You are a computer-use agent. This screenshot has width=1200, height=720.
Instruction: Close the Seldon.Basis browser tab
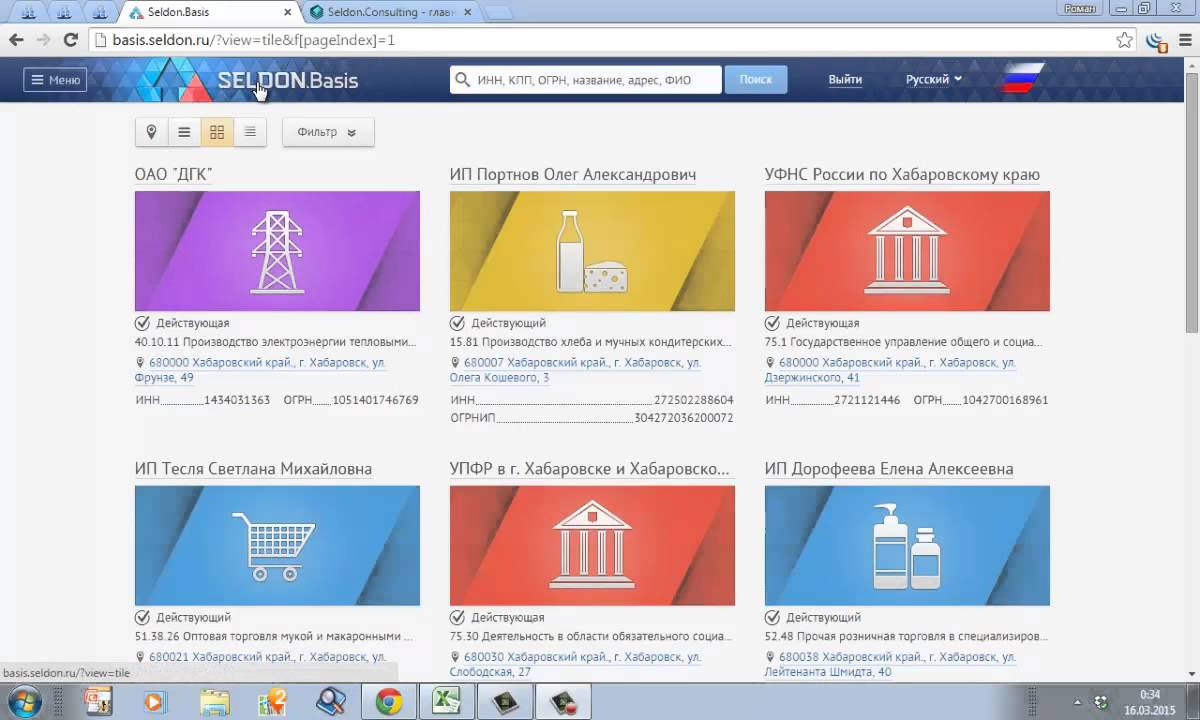point(288,12)
